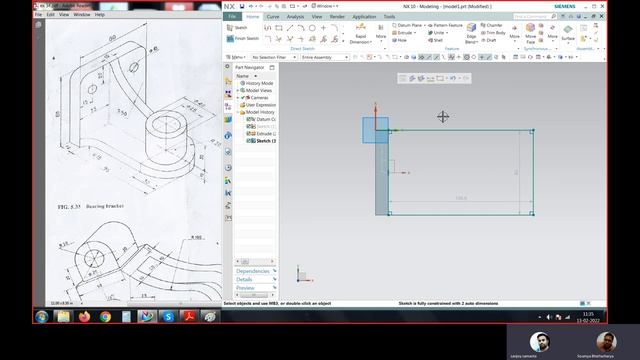This screenshot has width=640, height=360.
Task: Click the Windows Start button
Action: point(42,316)
